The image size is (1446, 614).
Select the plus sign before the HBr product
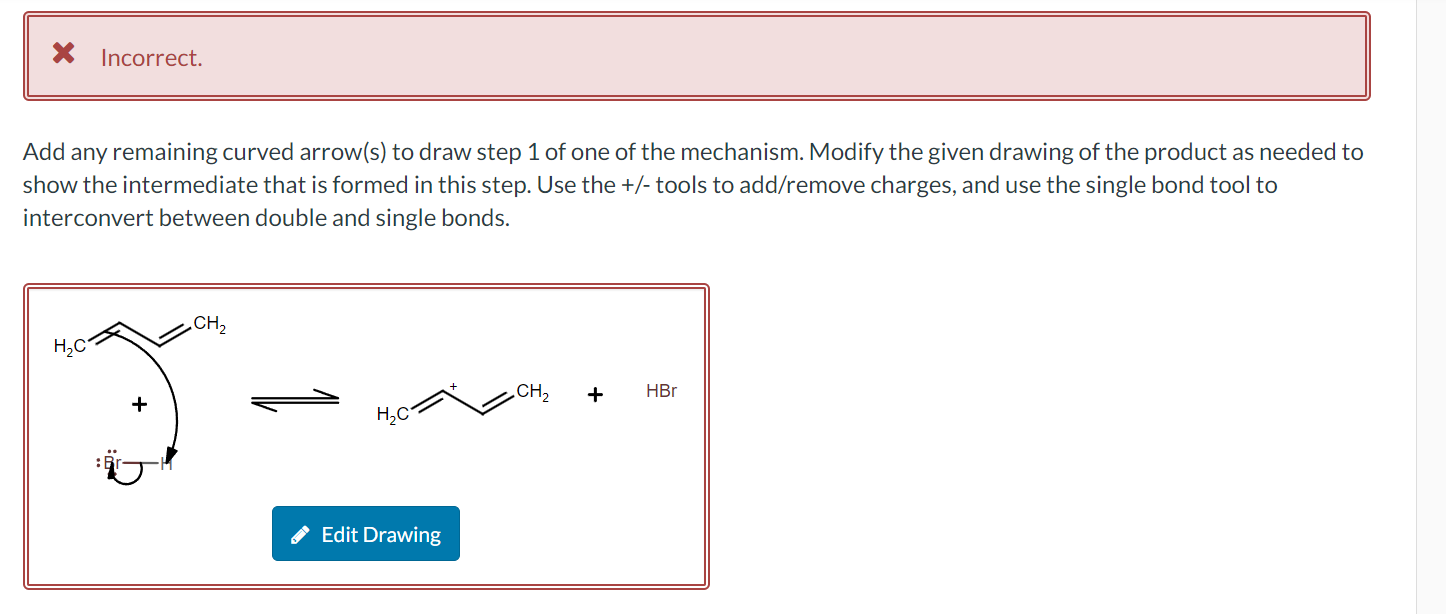(x=595, y=393)
